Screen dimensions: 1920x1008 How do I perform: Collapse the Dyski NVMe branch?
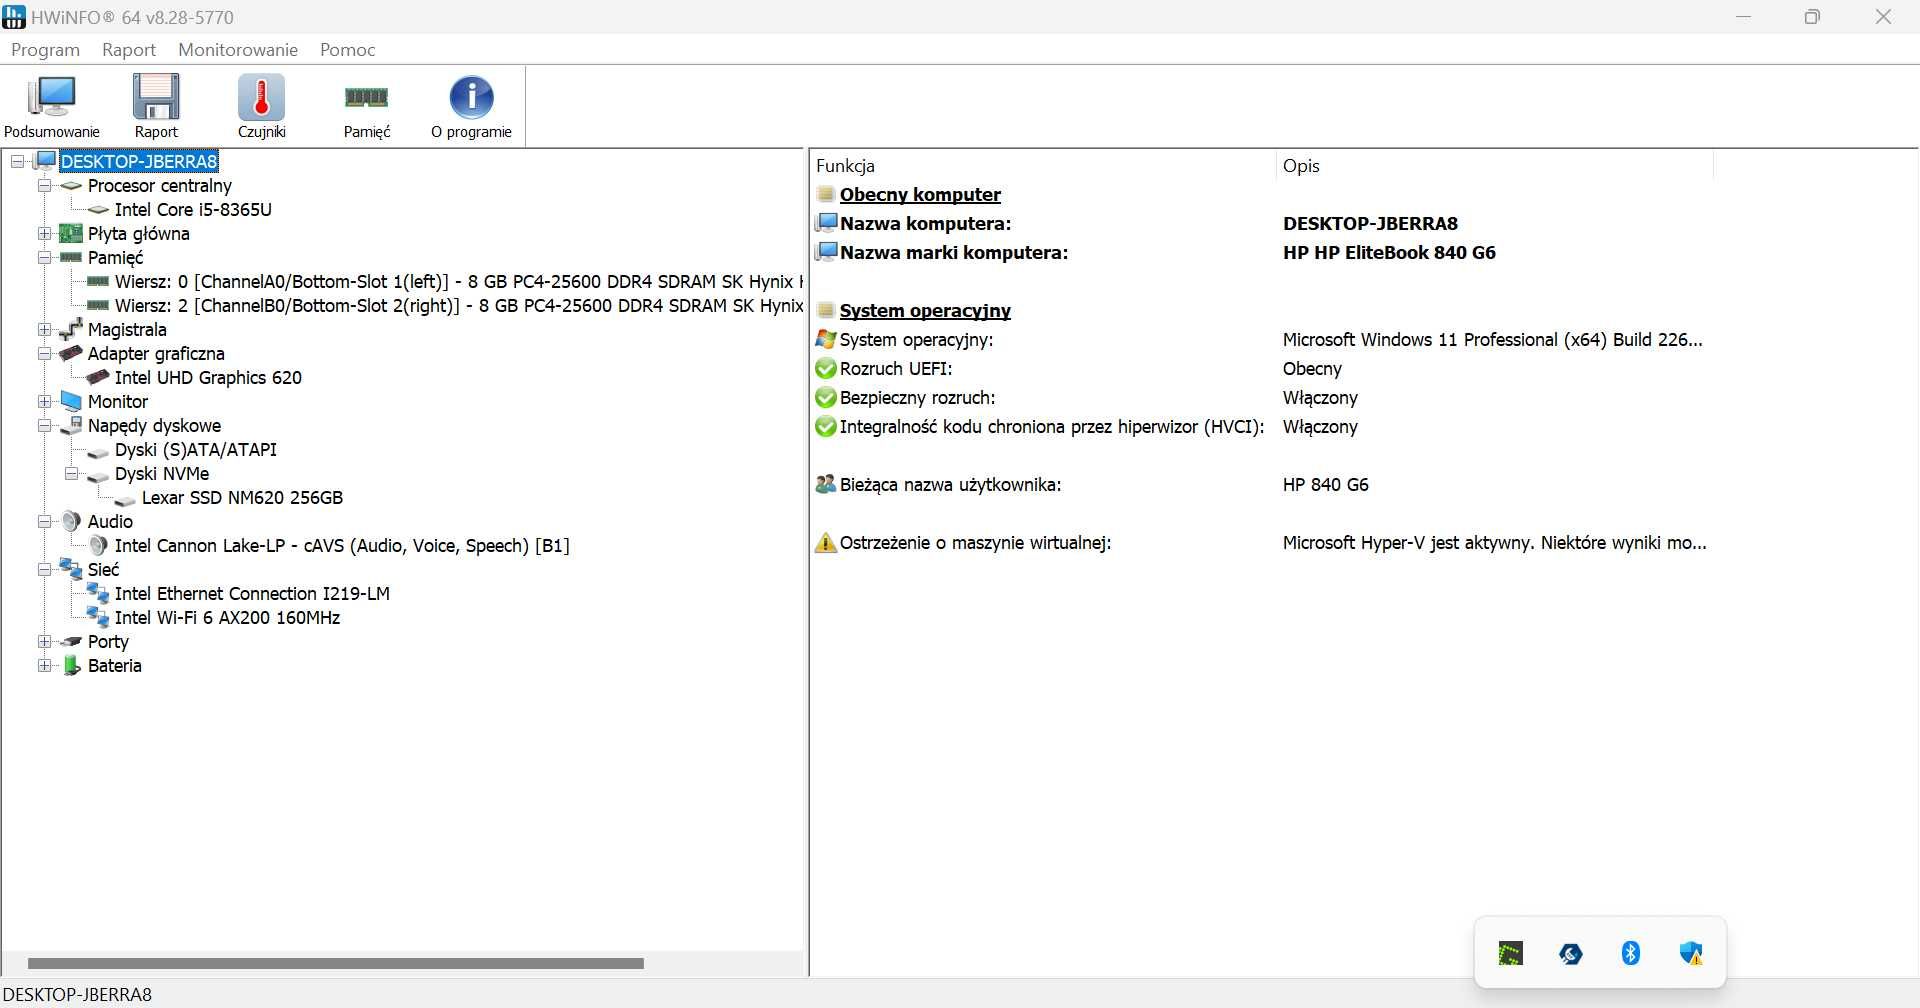click(71, 473)
